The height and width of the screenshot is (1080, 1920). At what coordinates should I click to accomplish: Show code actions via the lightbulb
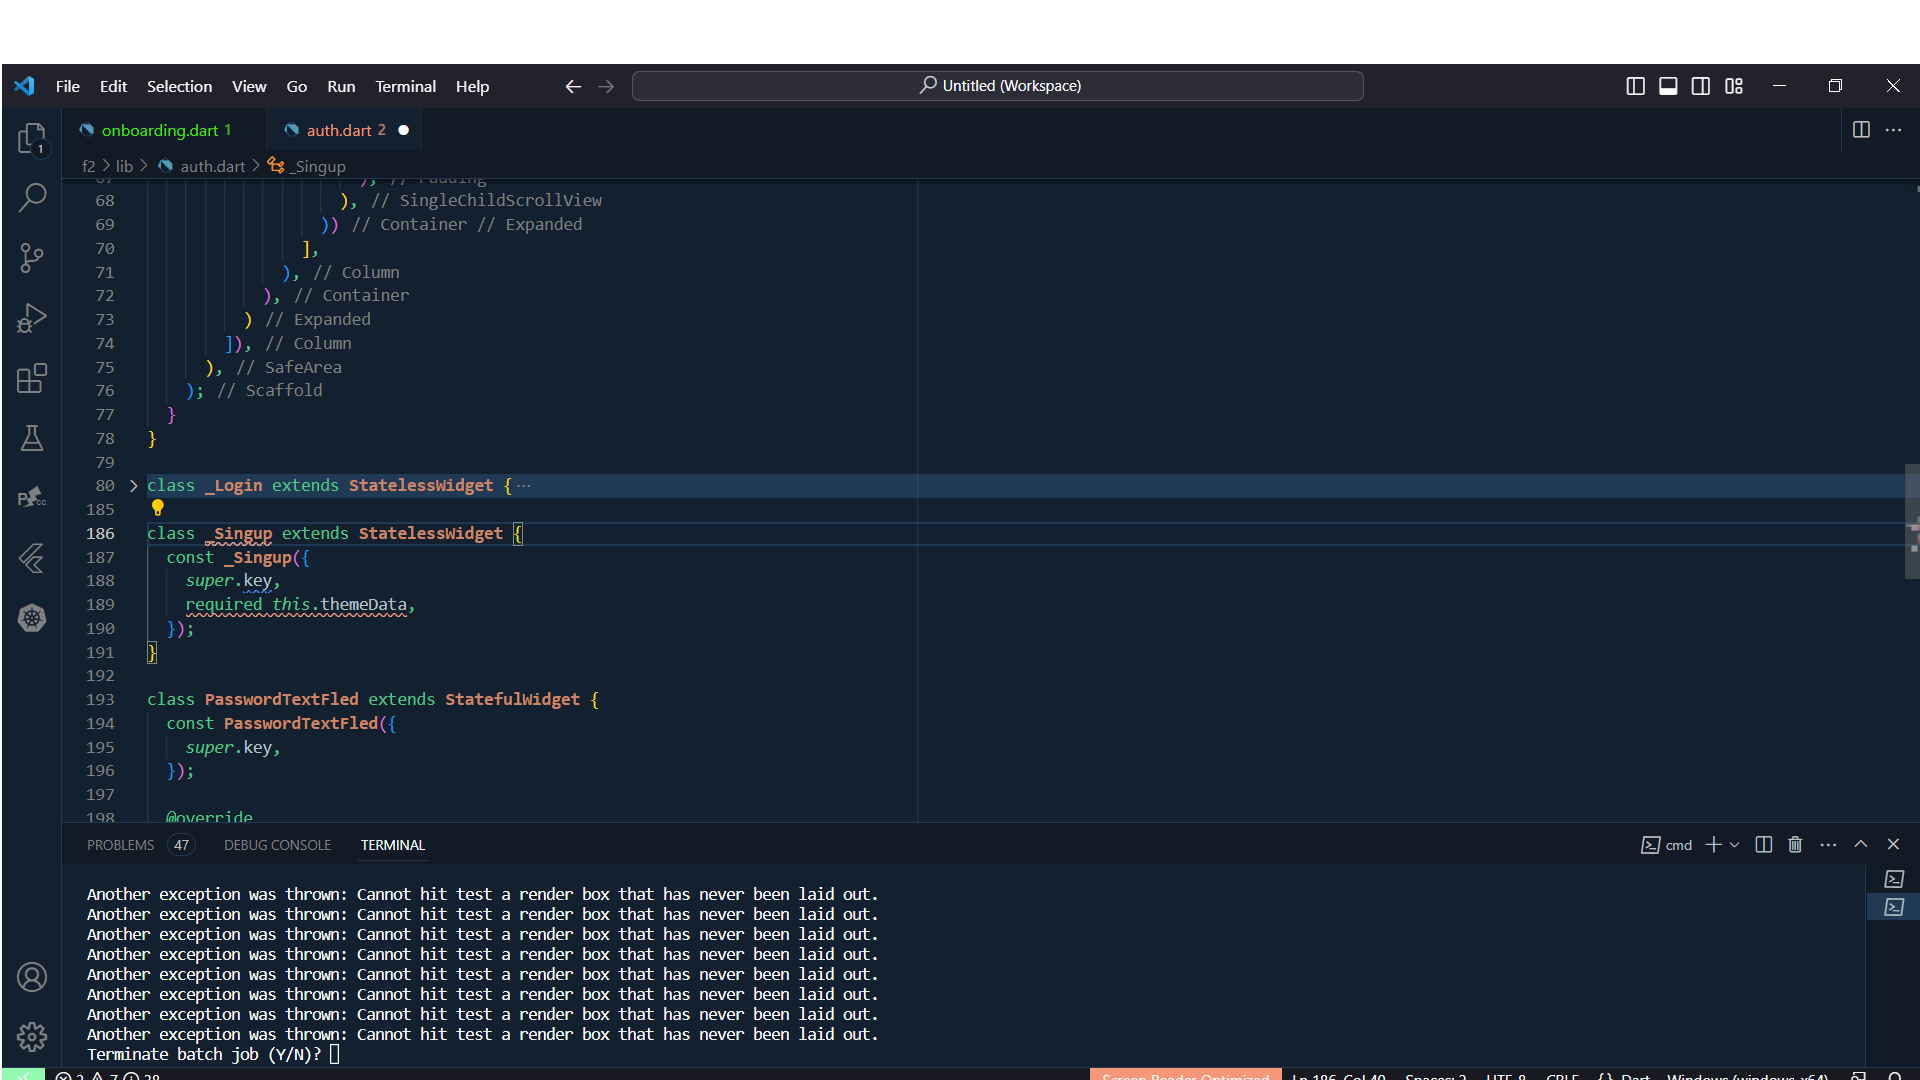[157, 508]
